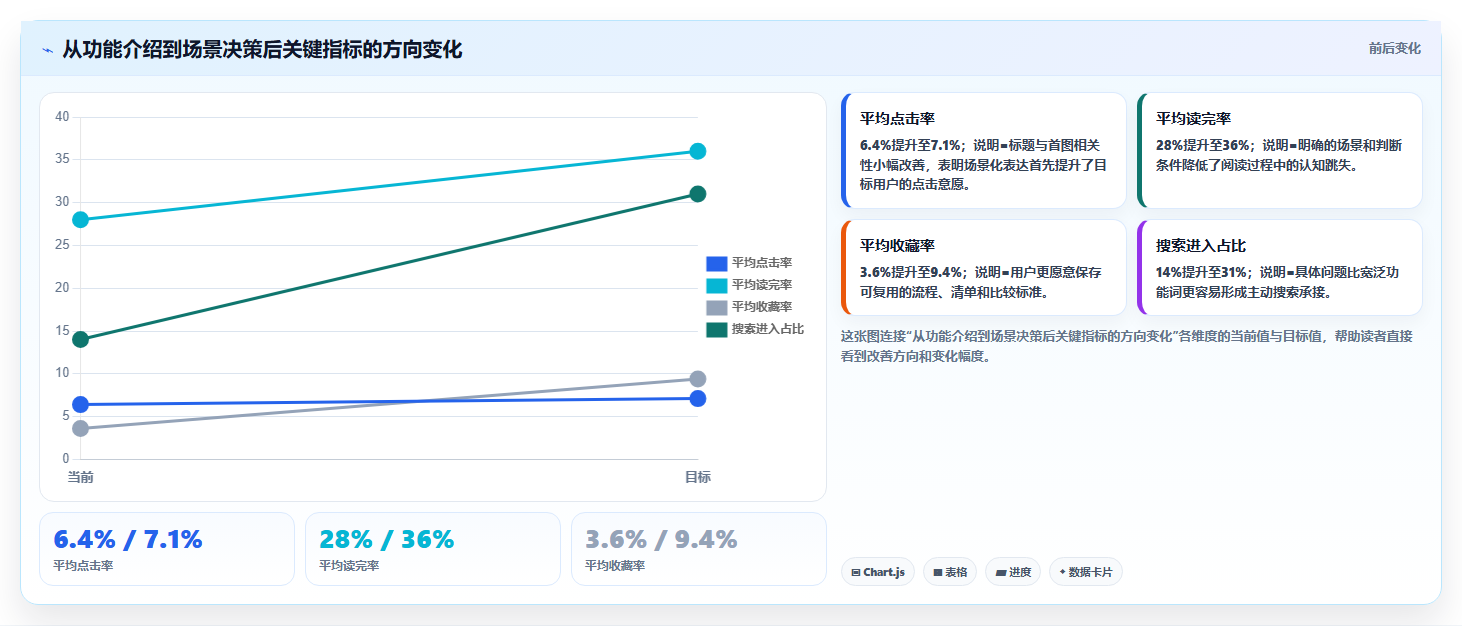
Task: Open the 搜索进入占比 card heading
Action: 1201,245
